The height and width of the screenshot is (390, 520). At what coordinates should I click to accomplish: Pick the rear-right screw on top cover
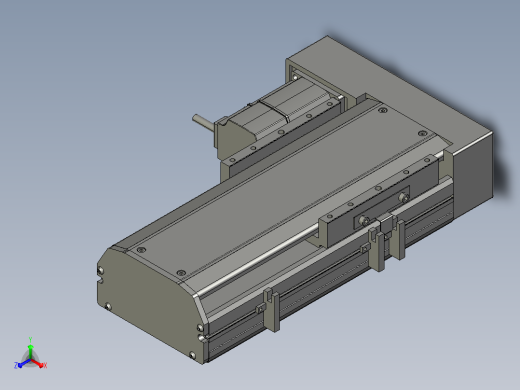(422, 133)
